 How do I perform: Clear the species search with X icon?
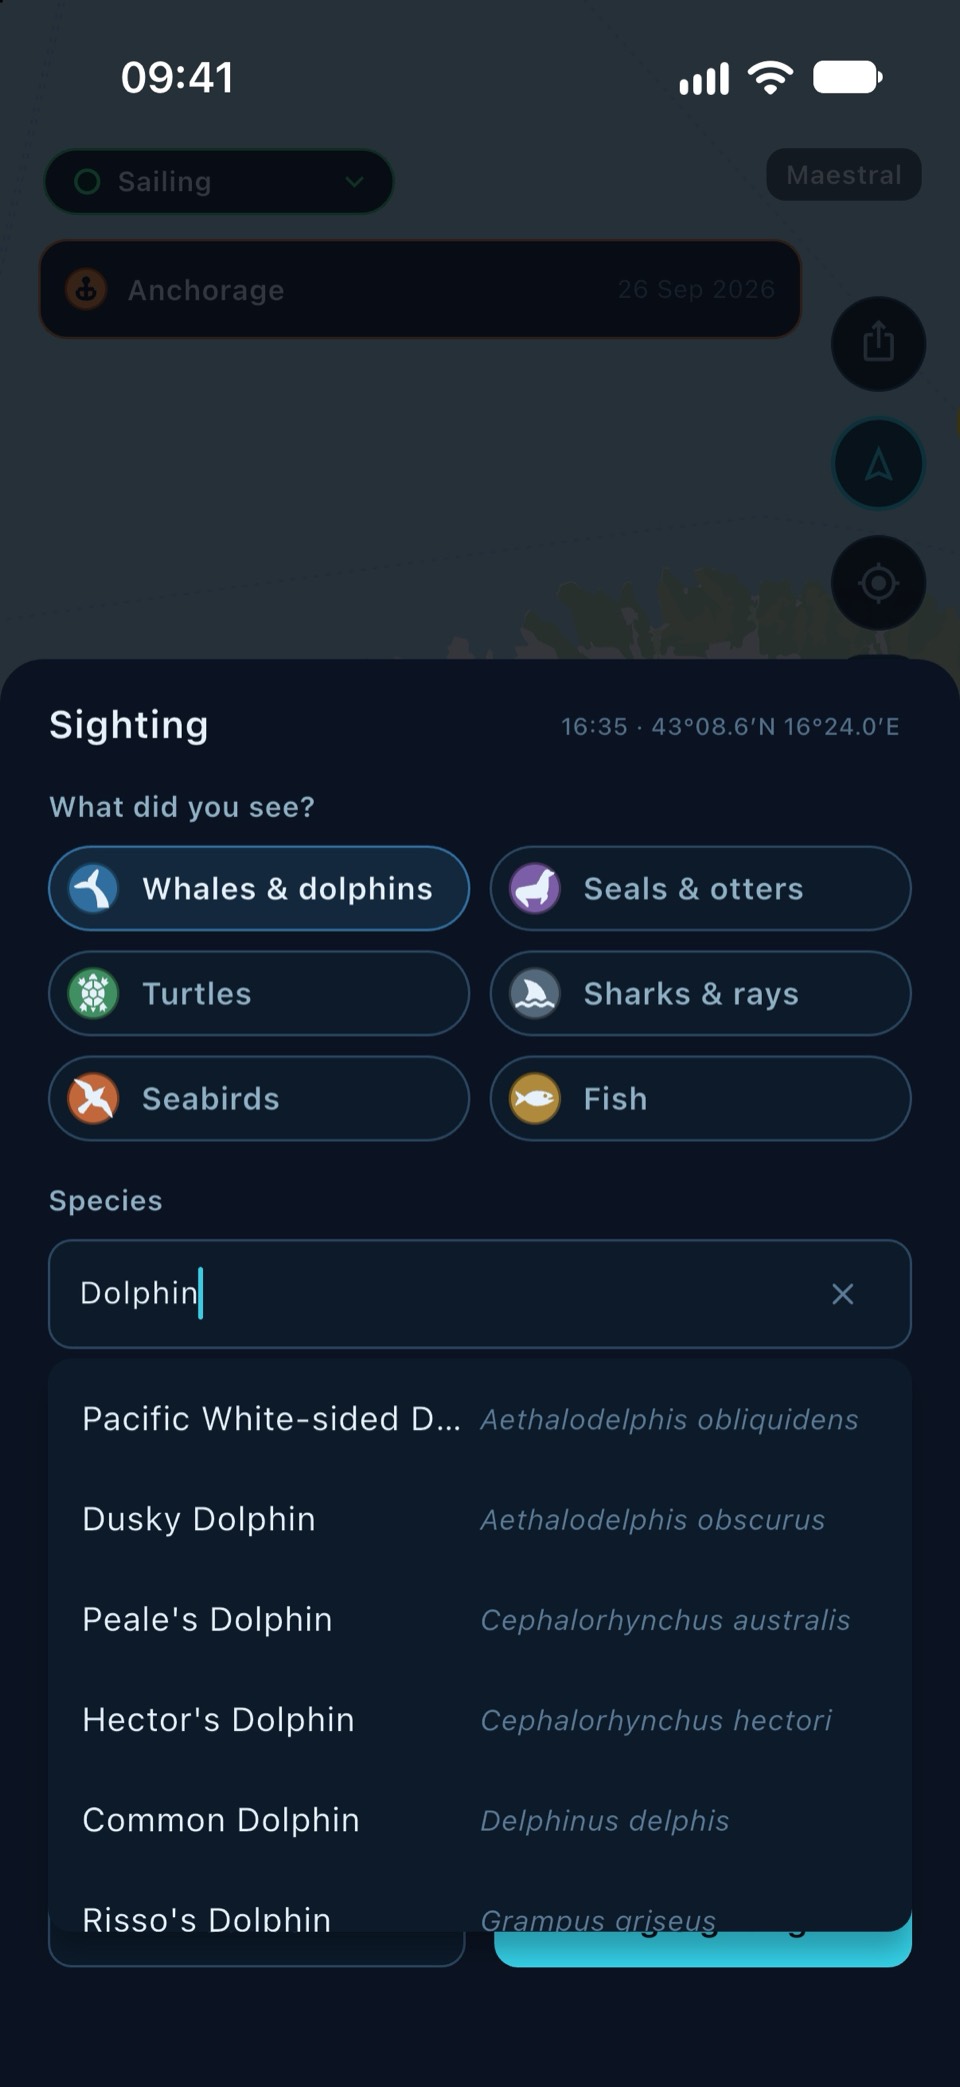pos(843,1293)
